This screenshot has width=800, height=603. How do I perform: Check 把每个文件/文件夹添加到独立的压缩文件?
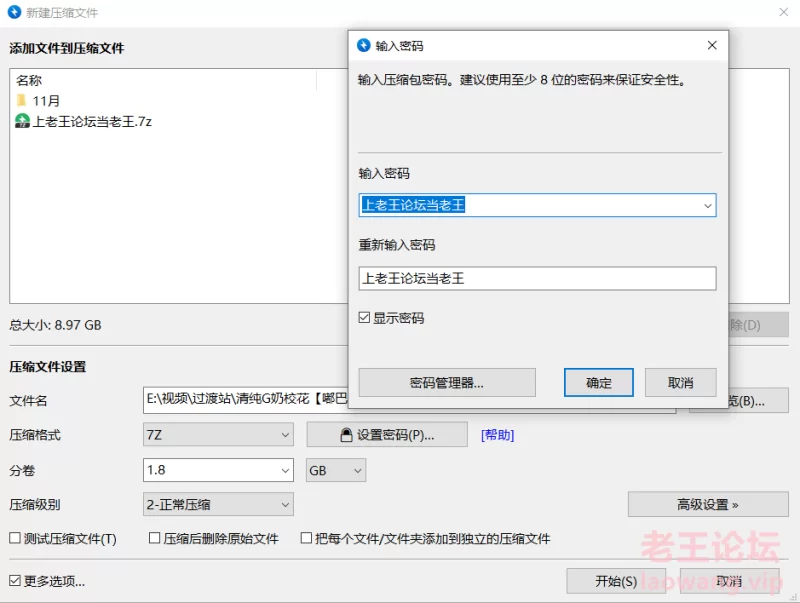point(306,538)
